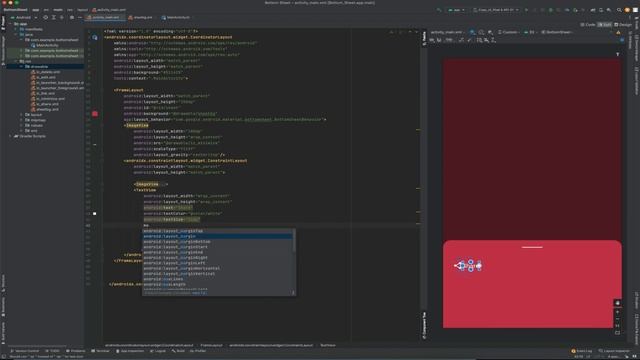Screen dimensions: 640x360
Task: Open the MainActivity.kt editor tab
Action: tap(176, 18)
